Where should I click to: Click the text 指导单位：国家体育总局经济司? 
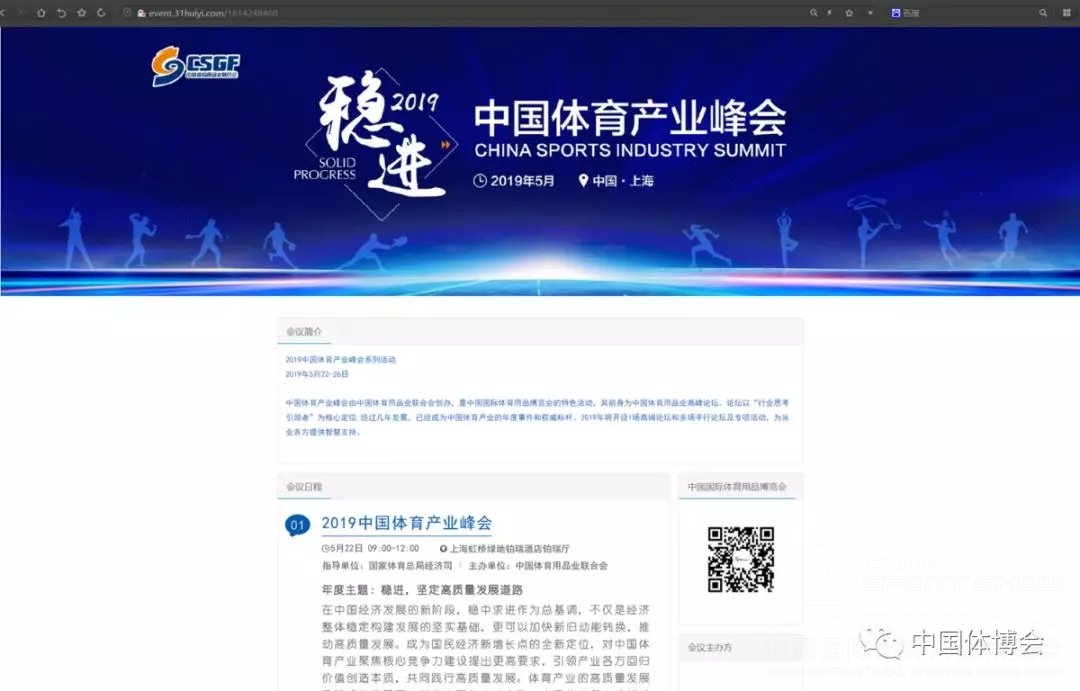(x=387, y=566)
